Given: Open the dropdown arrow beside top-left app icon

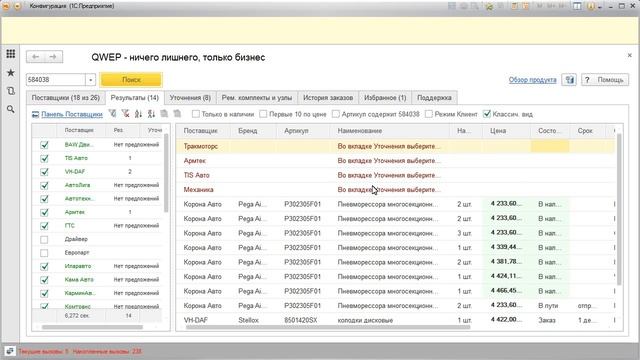Looking at the screenshot, I should [17, 6].
